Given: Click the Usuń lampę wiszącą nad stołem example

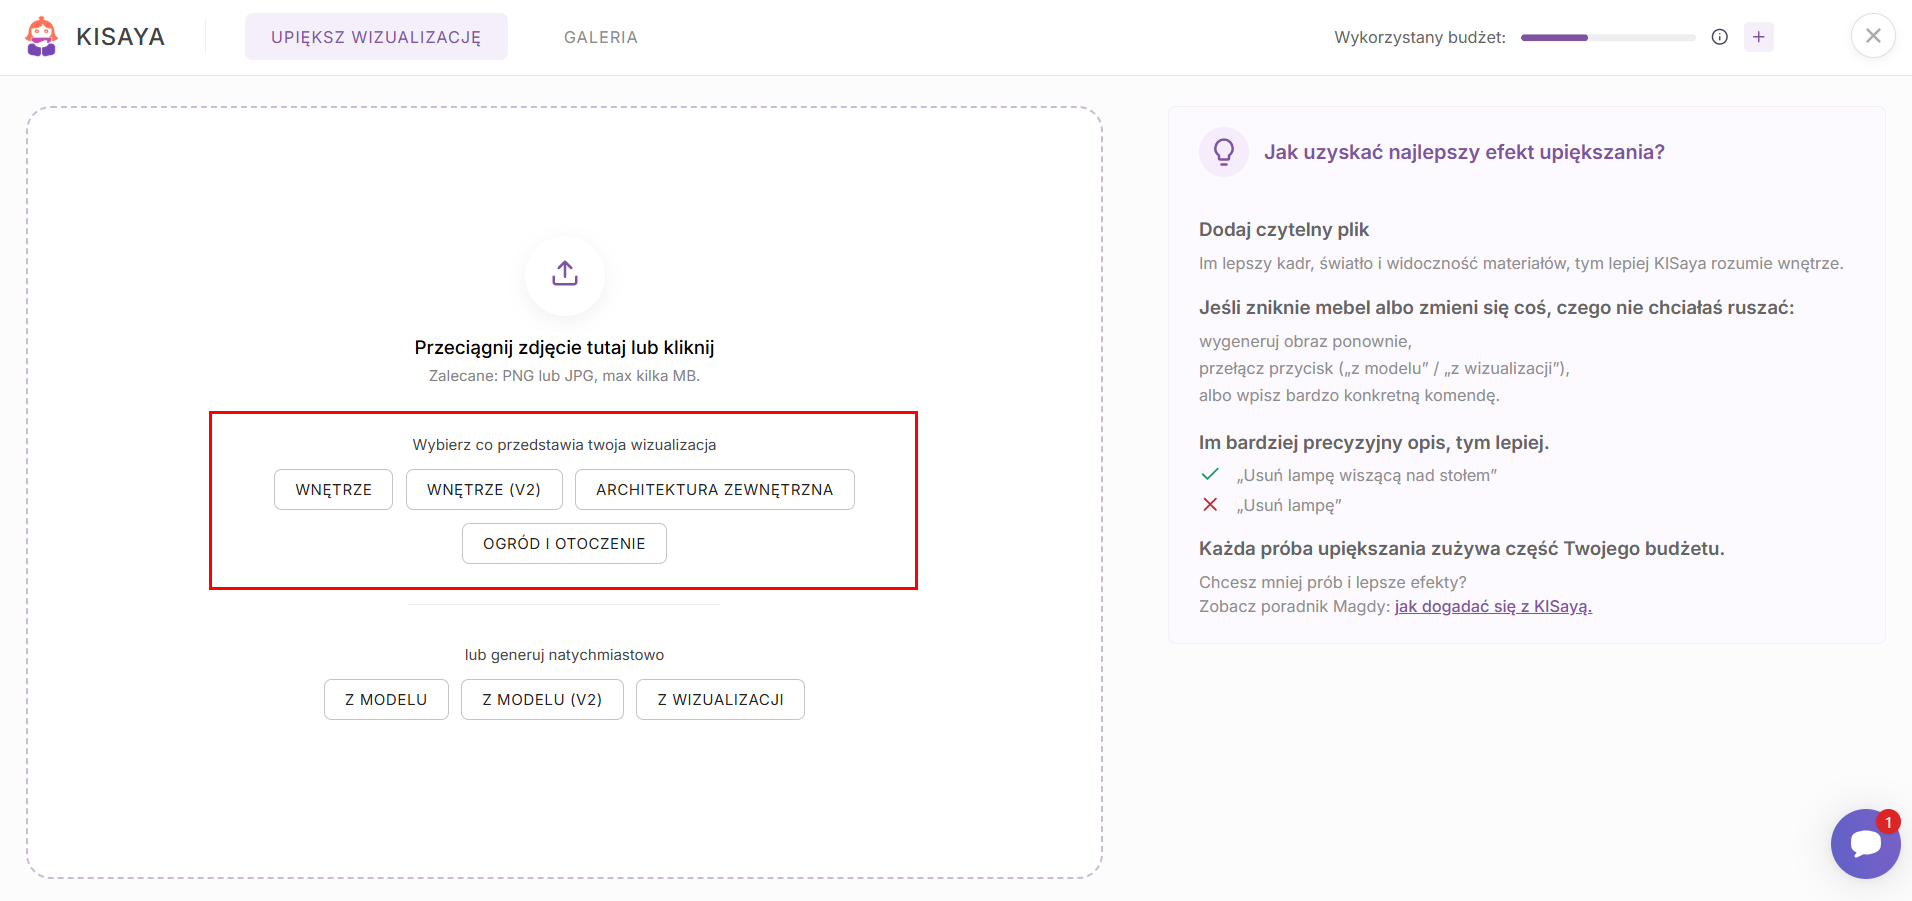Looking at the screenshot, I should [1366, 475].
